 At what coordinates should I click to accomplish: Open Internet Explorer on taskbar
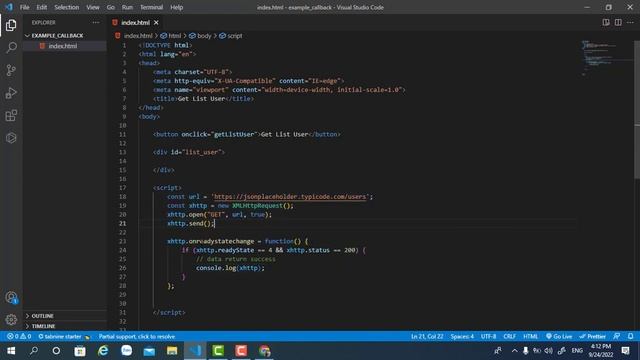click(103, 351)
